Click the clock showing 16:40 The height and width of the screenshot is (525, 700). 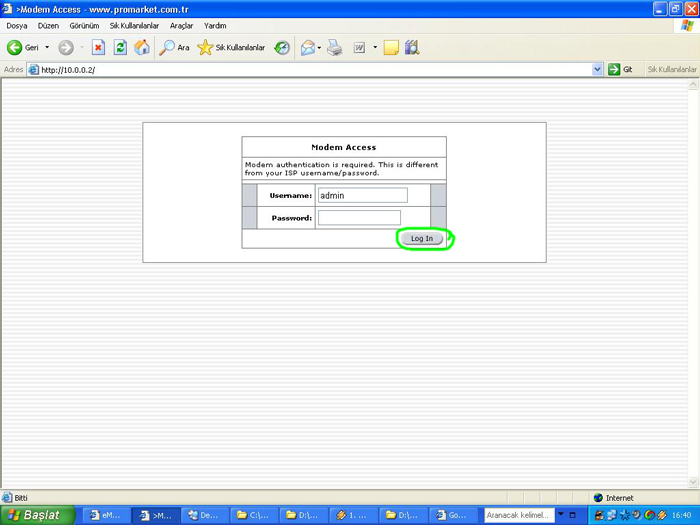coord(681,515)
